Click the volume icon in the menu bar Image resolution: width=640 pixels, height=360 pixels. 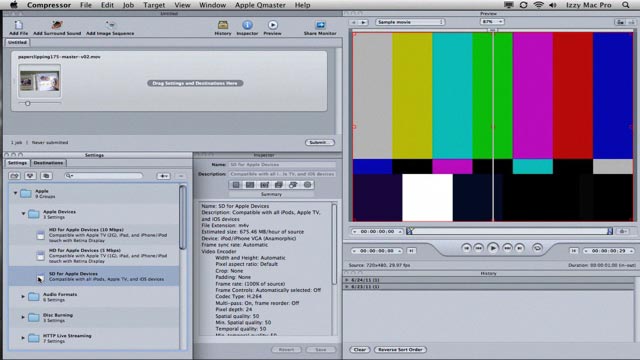click(553, 5)
